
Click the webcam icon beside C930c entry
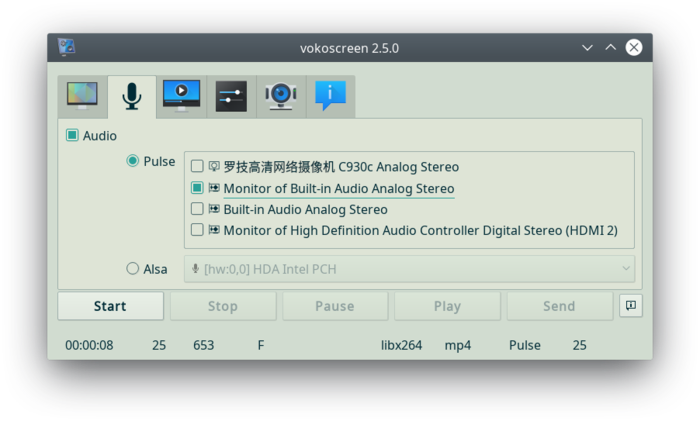[x=214, y=167]
